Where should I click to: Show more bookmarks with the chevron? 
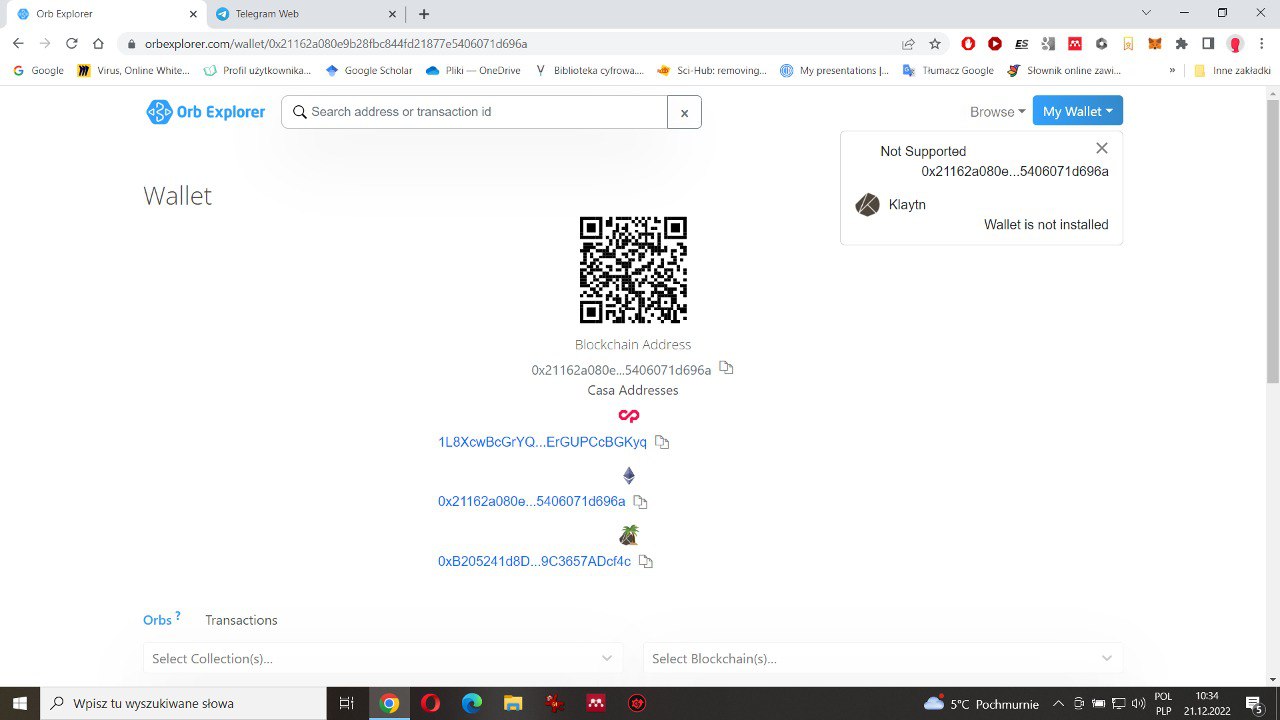[x=1172, y=71]
